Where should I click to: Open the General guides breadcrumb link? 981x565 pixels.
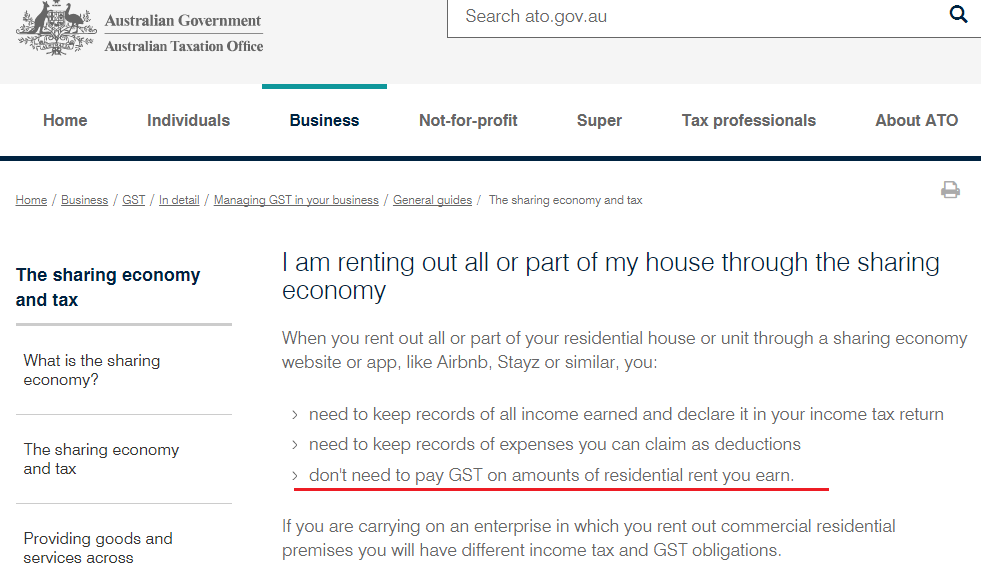(x=432, y=200)
